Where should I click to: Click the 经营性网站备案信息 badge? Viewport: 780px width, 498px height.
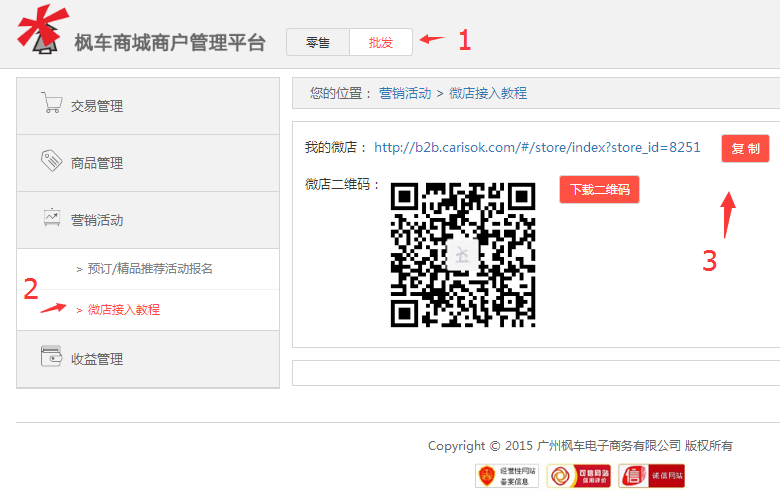click(507, 476)
